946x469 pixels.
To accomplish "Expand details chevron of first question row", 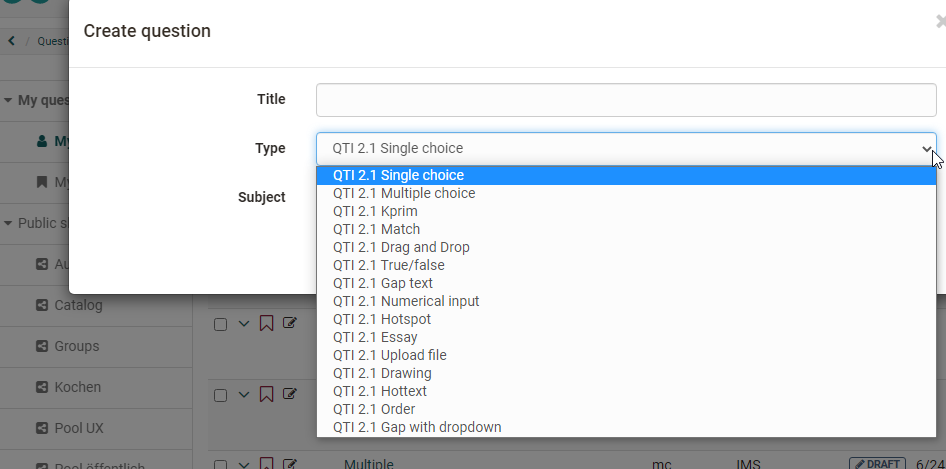I will pyautogui.click(x=243, y=324).
